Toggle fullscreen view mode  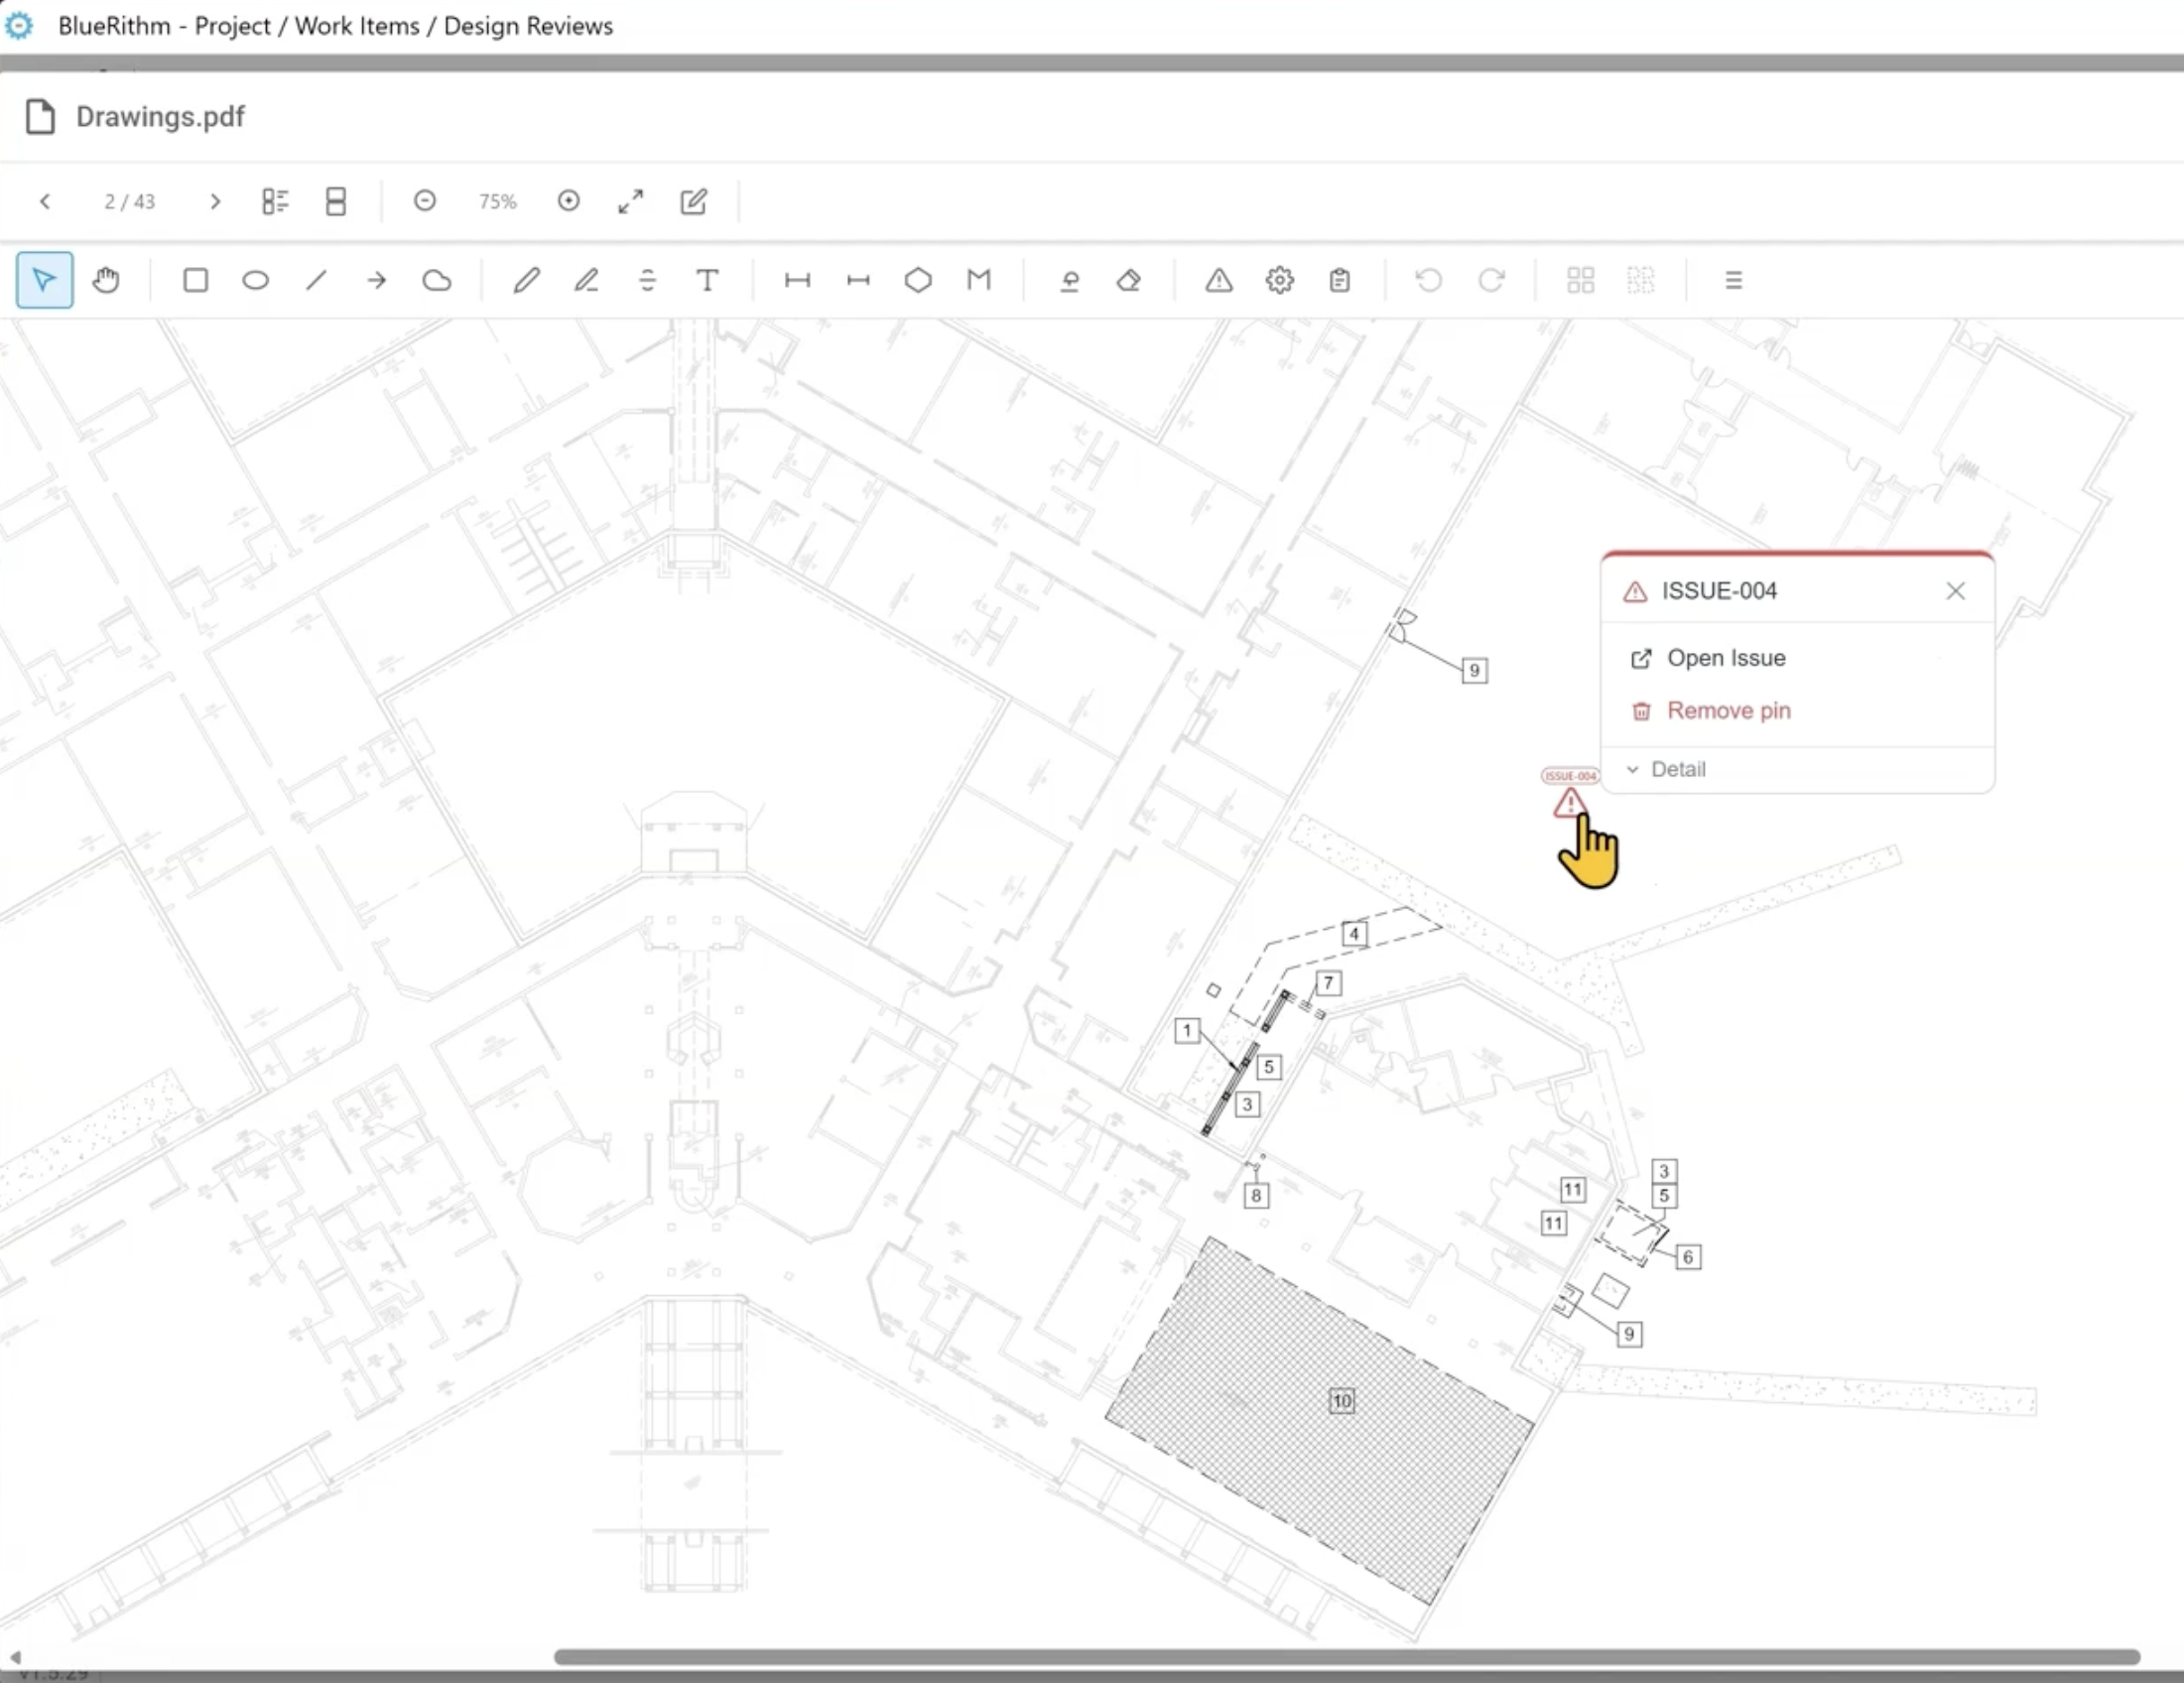click(631, 202)
